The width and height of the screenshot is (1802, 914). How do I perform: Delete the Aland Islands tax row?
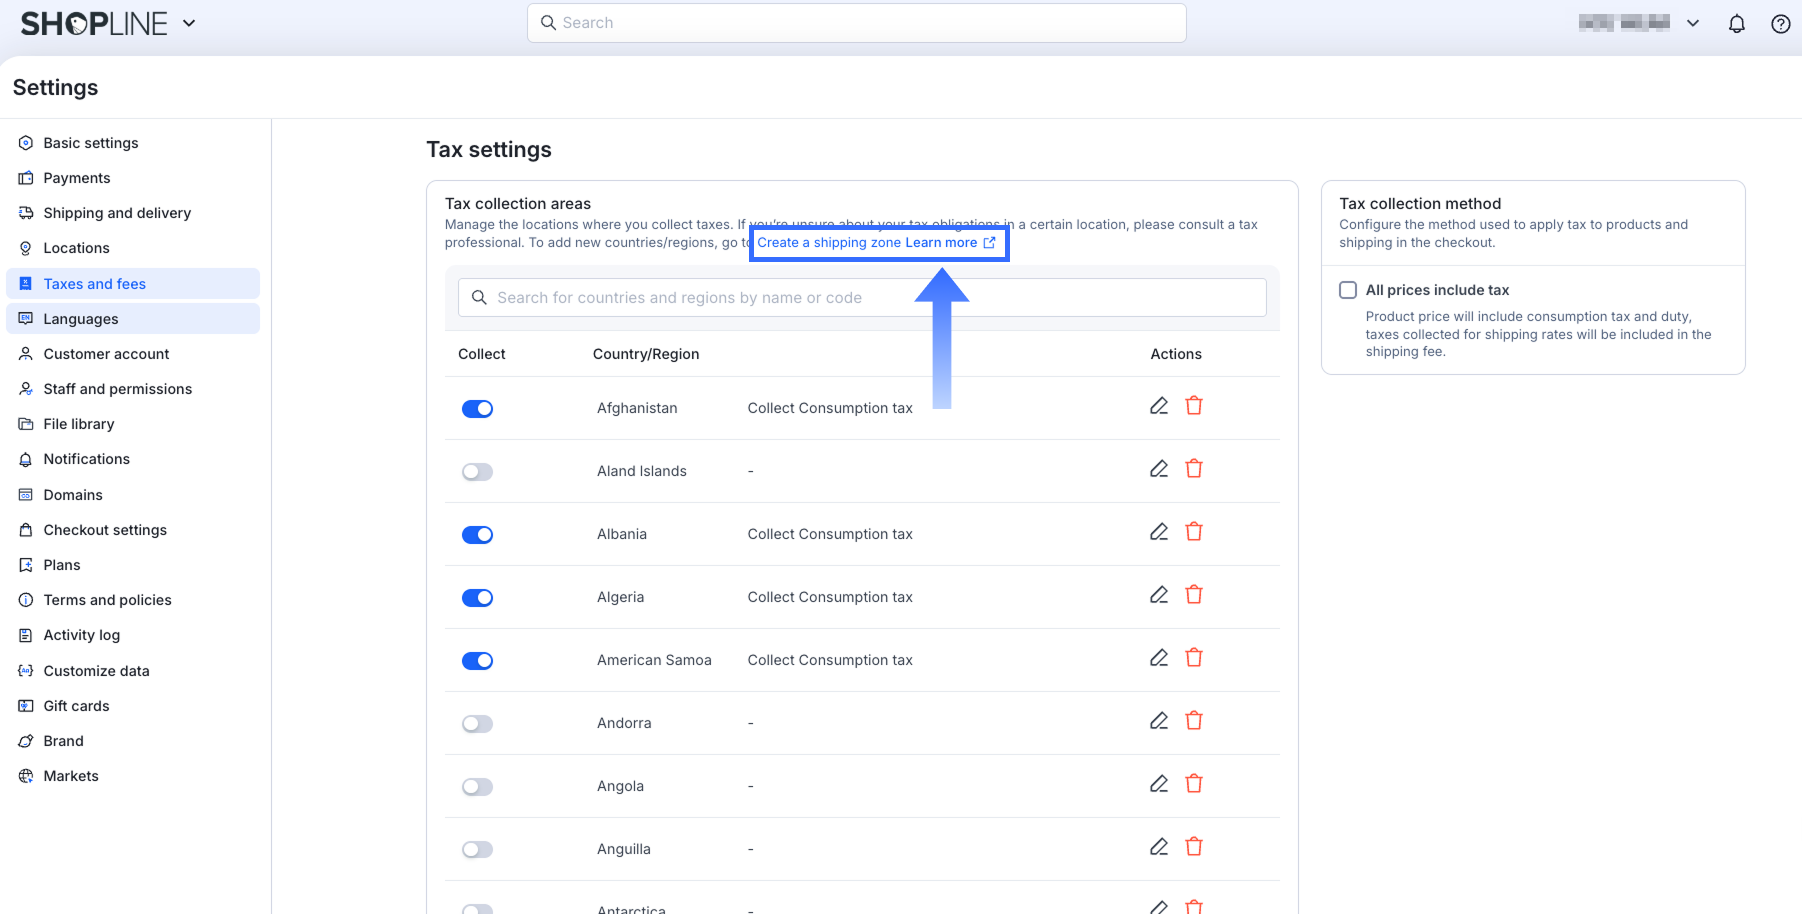[x=1193, y=469]
